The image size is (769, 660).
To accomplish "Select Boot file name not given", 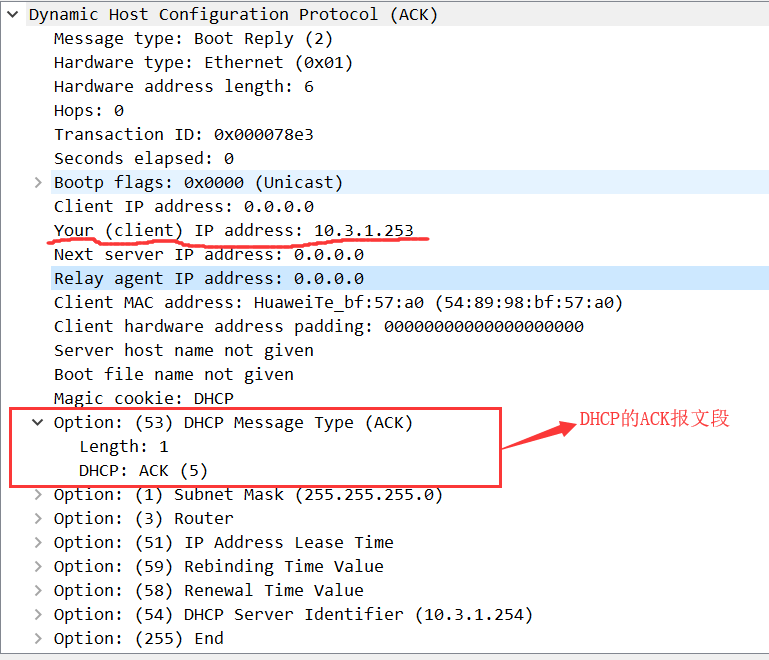I will (174, 375).
